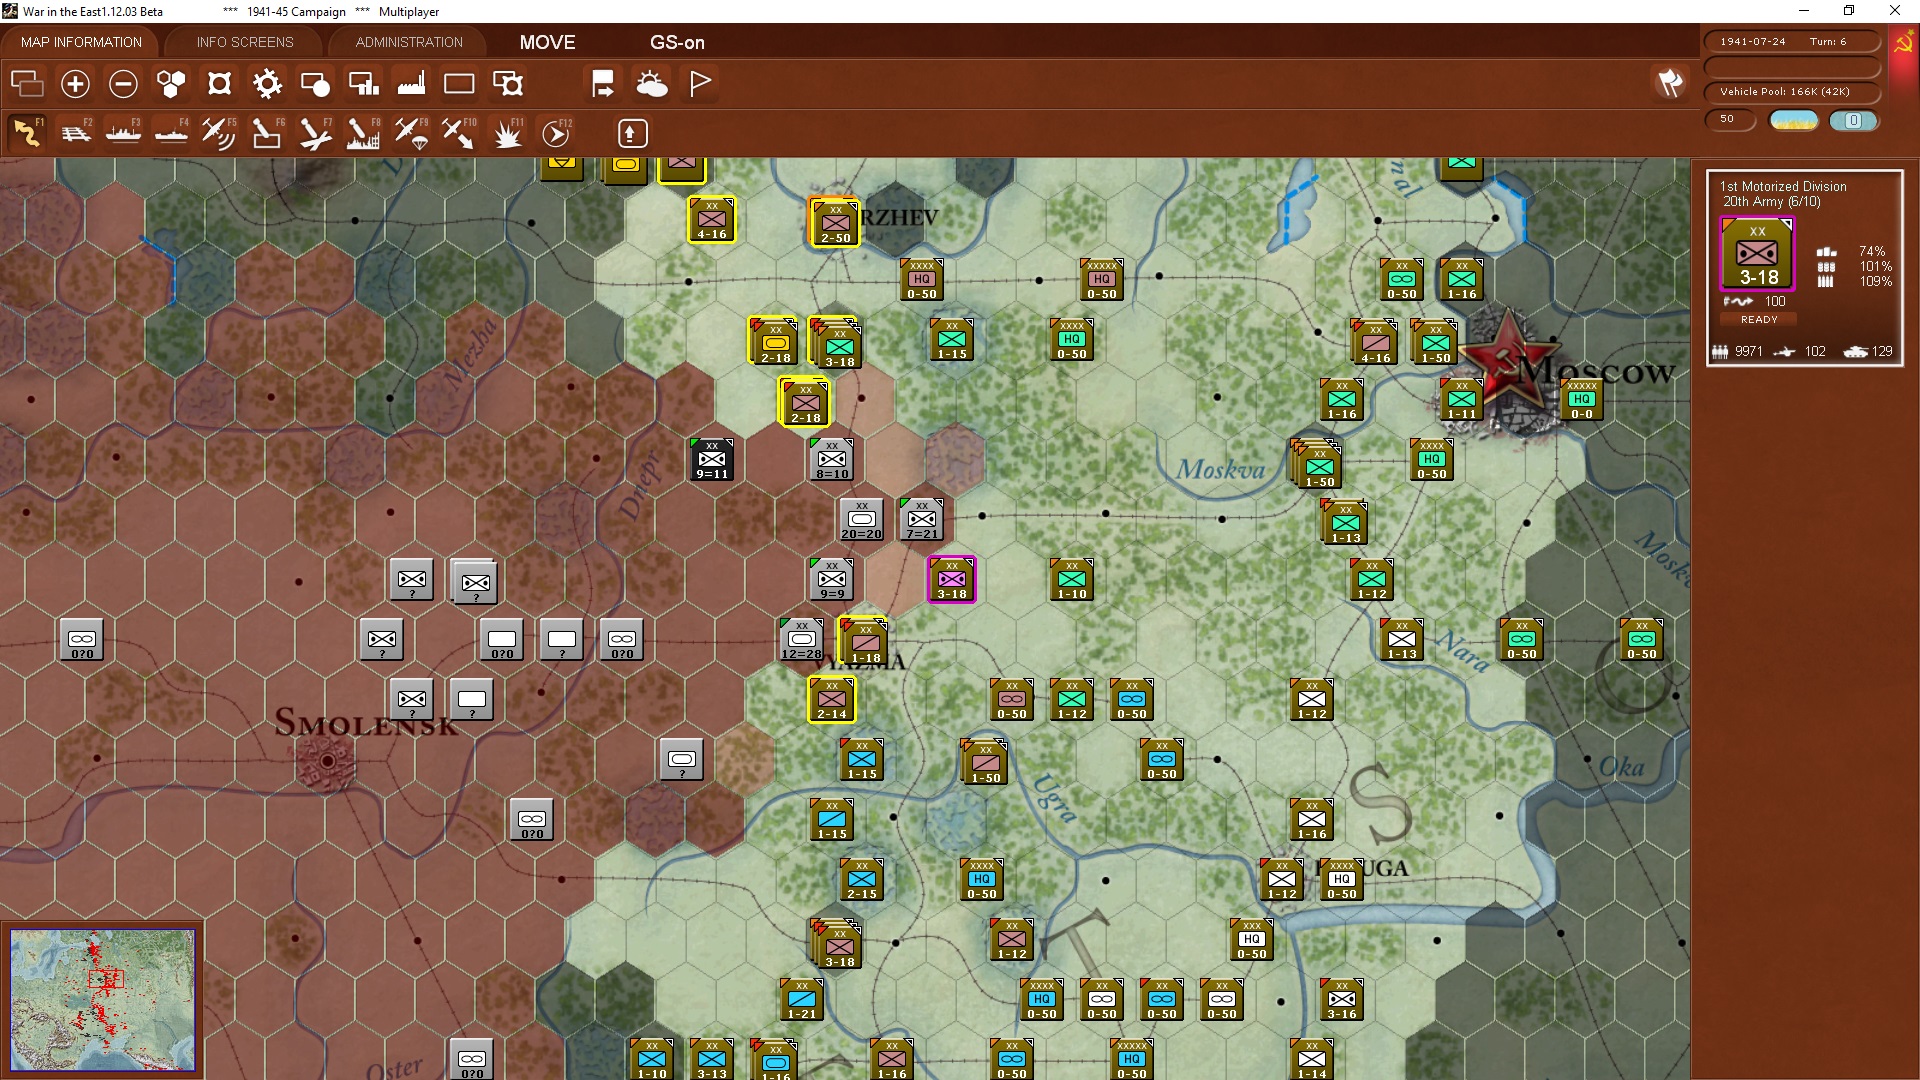This screenshot has height=1080, width=1920.
Task: Select the 2-14 yellow-bordered unit counter
Action: pyautogui.click(x=831, y=699)
